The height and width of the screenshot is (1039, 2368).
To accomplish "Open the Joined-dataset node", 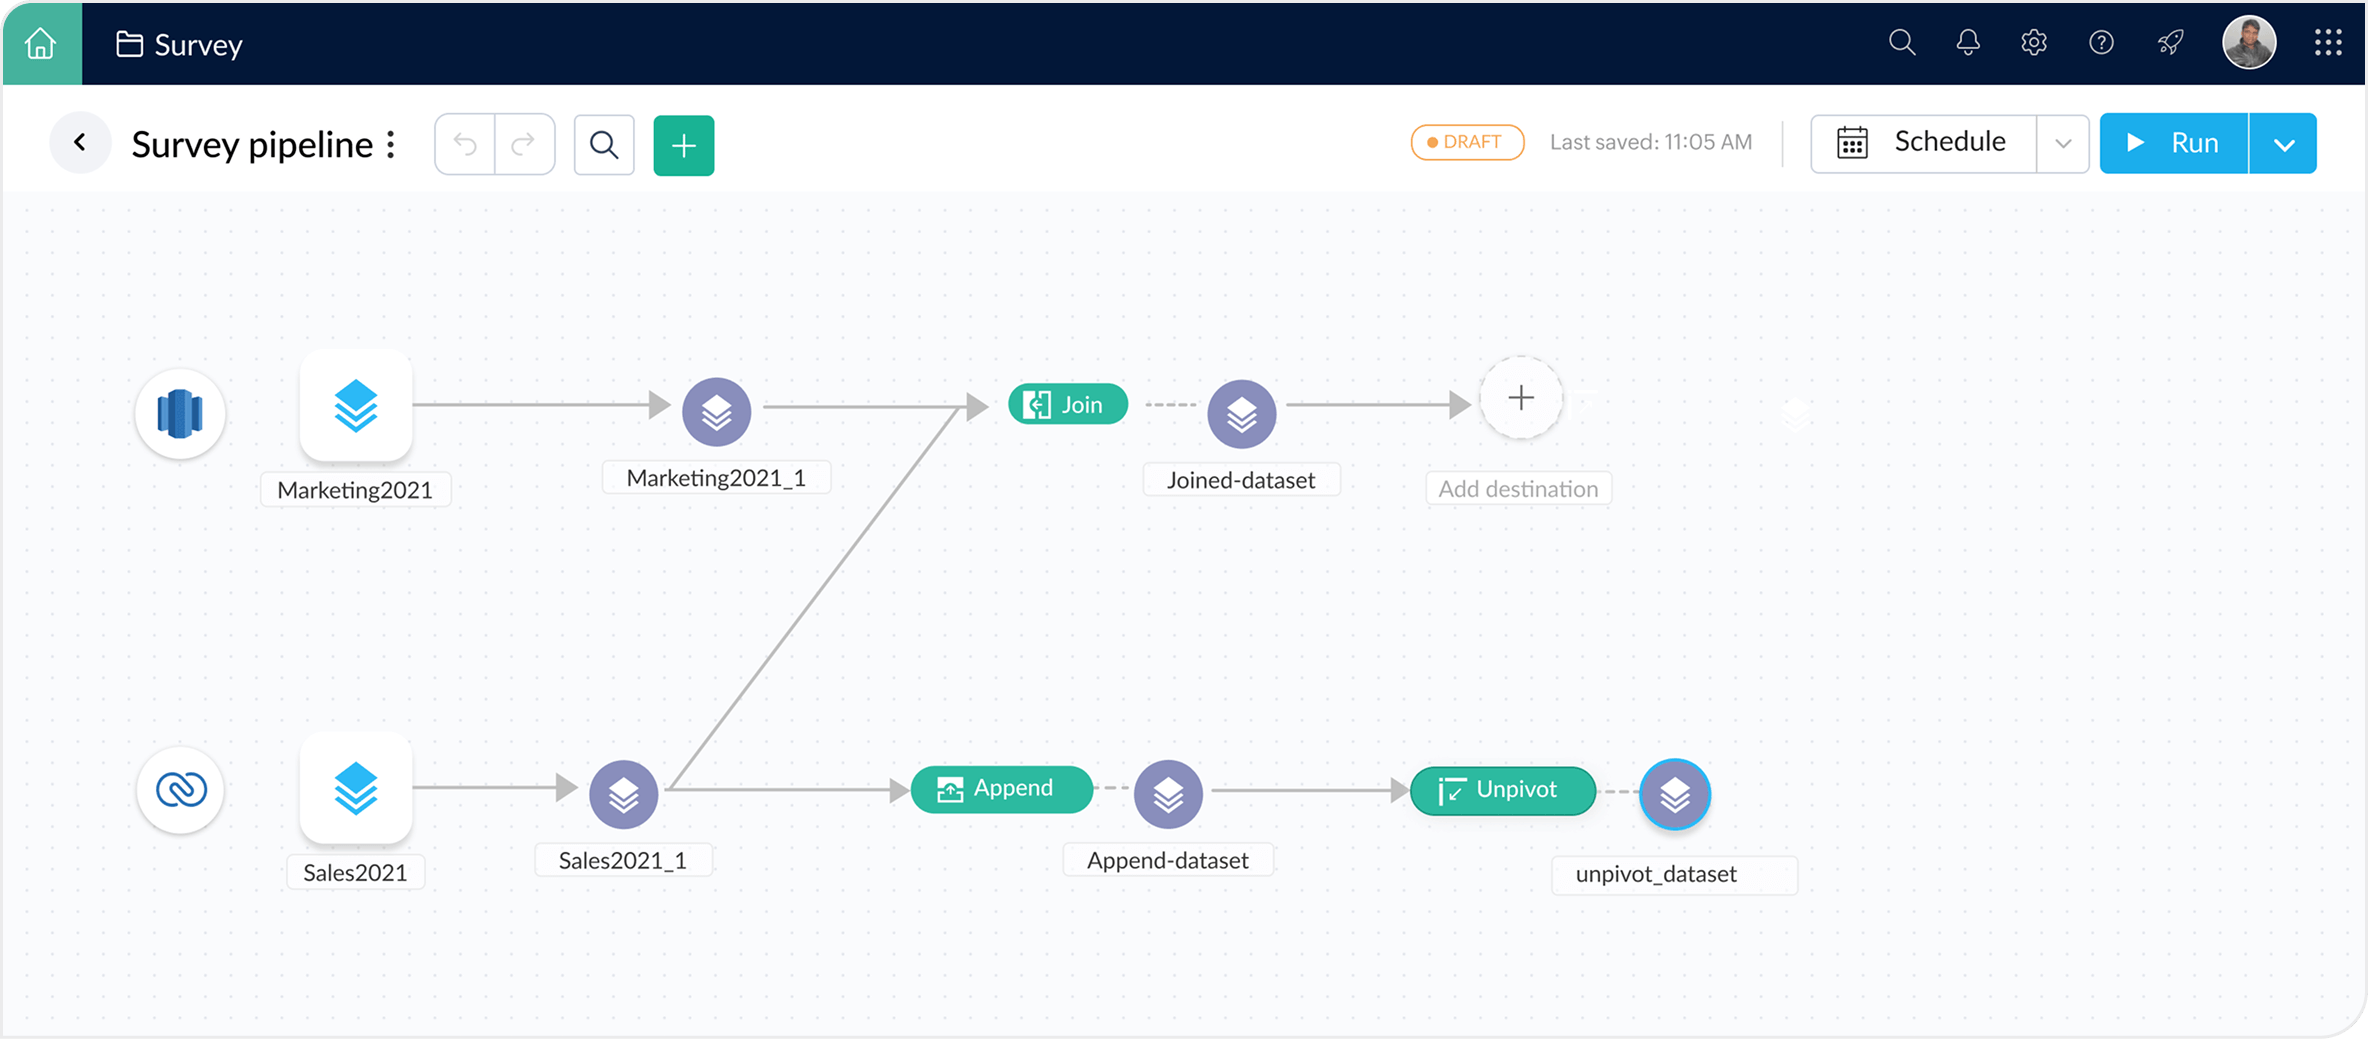I will click(x=1241, y=413).
